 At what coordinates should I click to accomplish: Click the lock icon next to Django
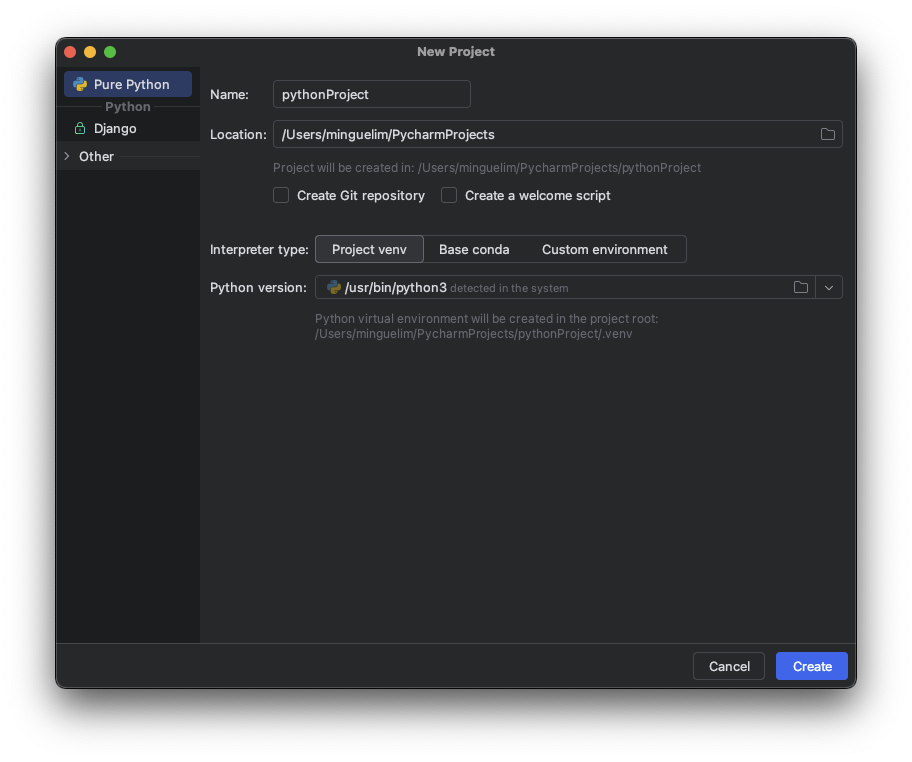click(80, 129)
